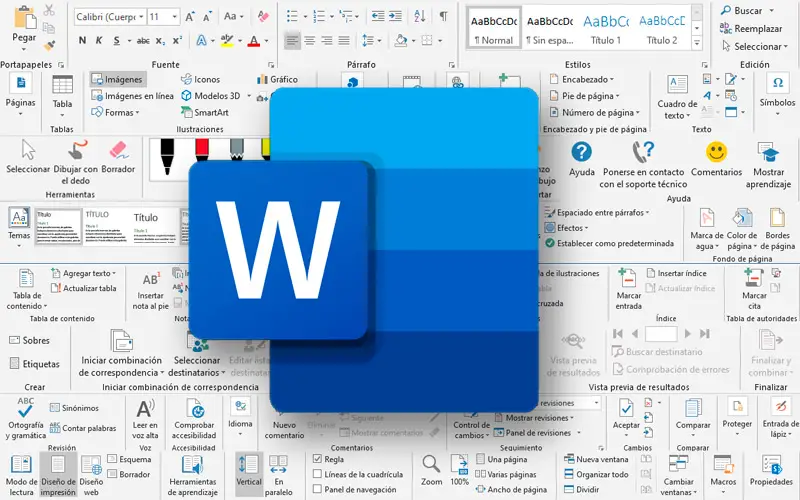Click Nueva ventana button
Image resolution: width=800 pixels, height=500 pixels.
point(596,459)
